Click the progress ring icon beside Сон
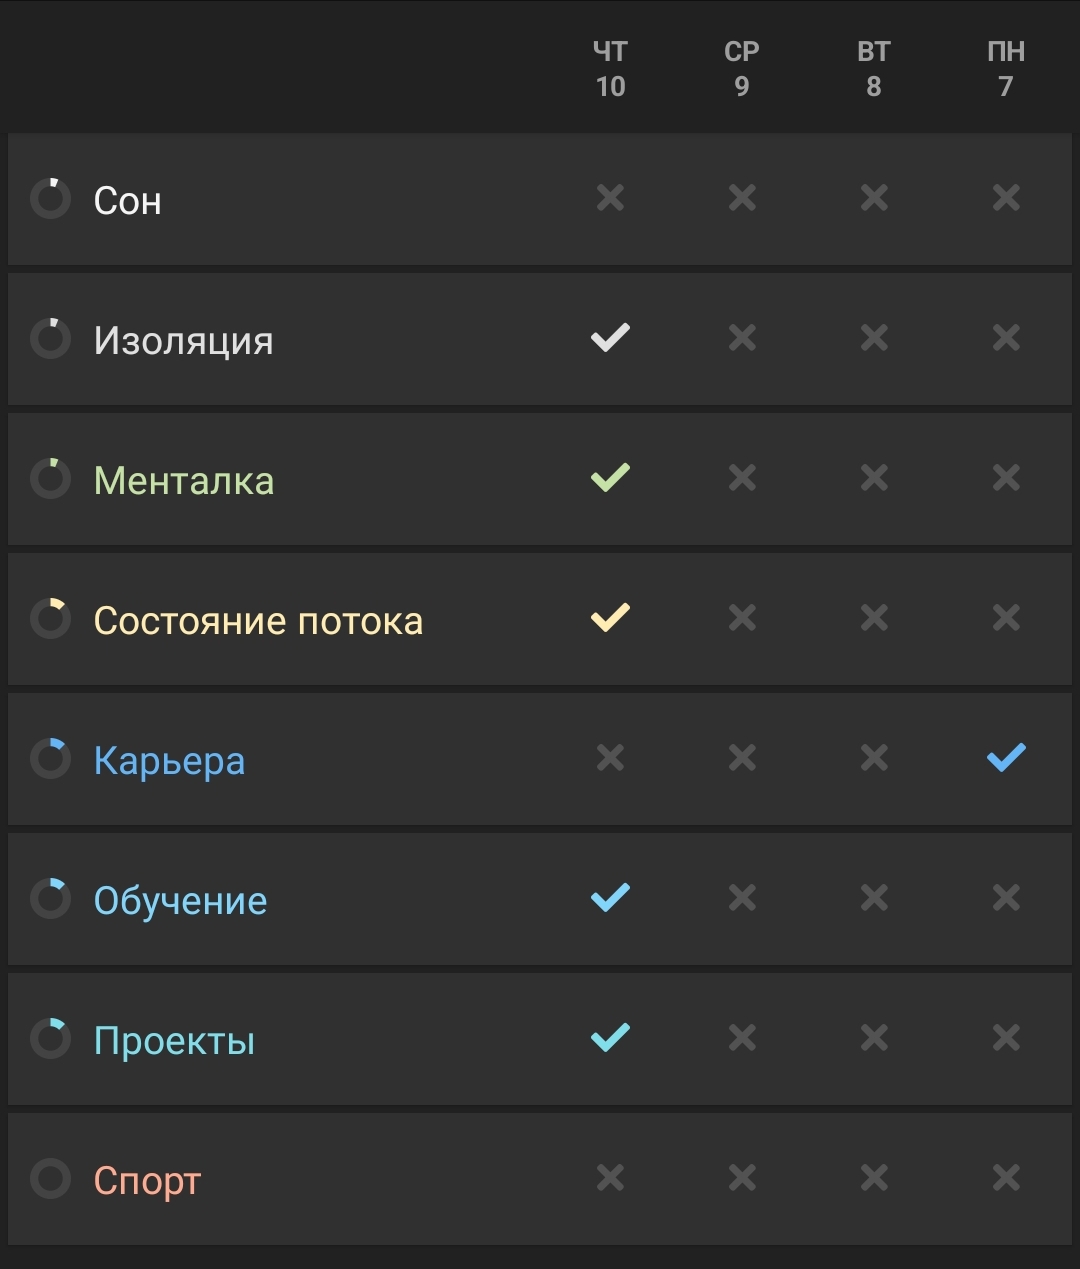Image resolution: width=1080 pixels, height=1269 pixels. pos(50,199)
